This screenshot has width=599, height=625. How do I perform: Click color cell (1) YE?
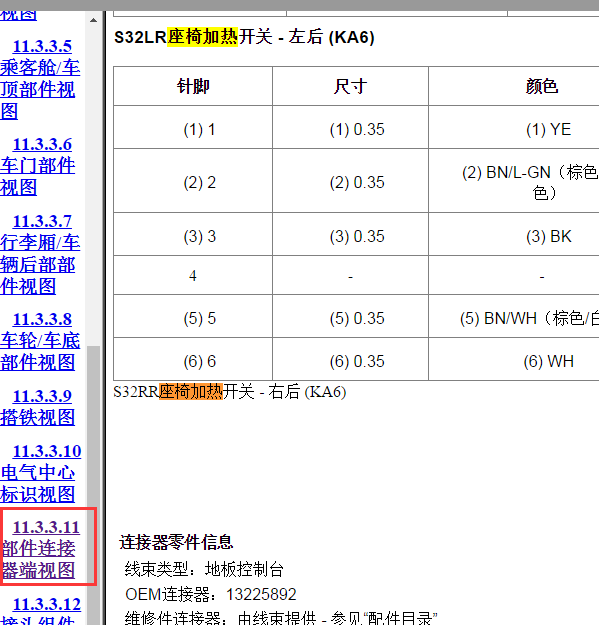(514, 128)
